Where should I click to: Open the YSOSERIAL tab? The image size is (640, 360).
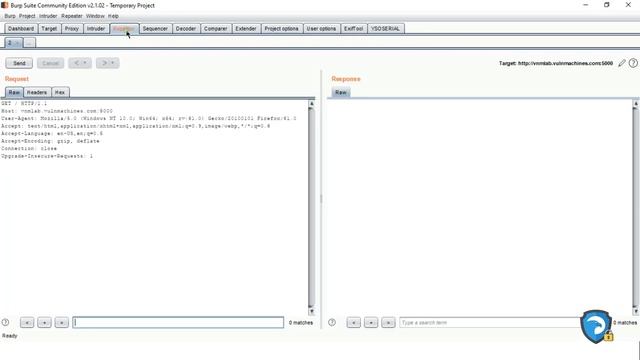click(x=386, y=29)
